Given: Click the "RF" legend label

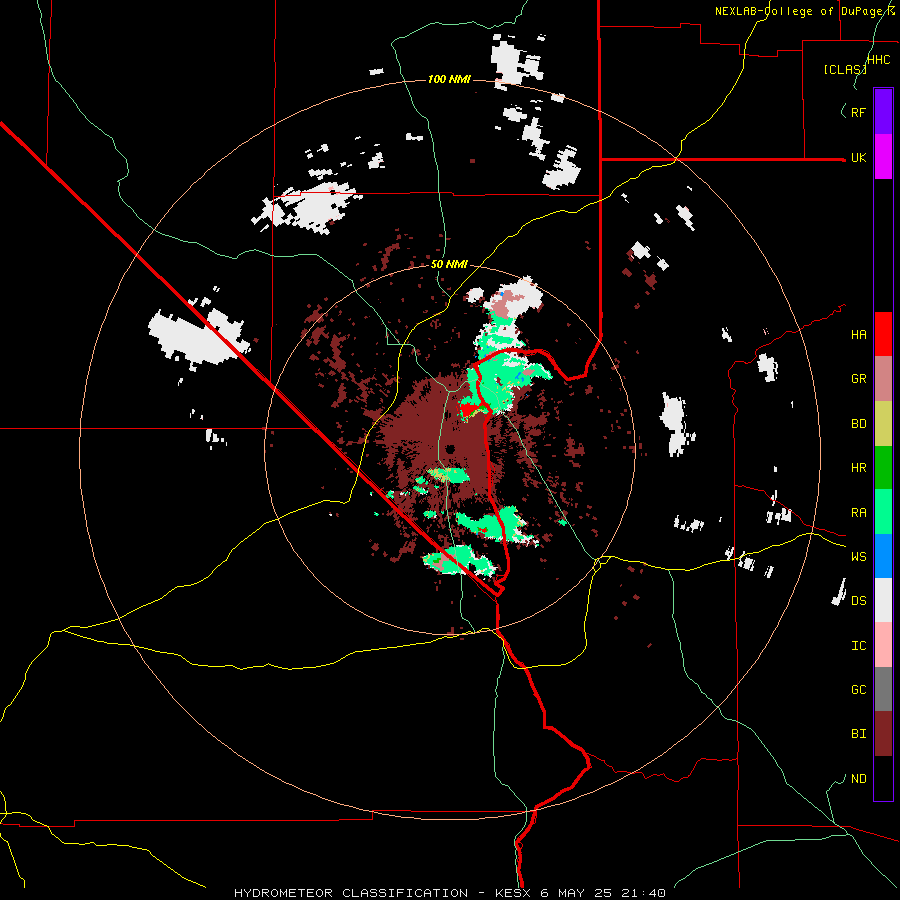Looking at the screenshot, I should point(858,112).
